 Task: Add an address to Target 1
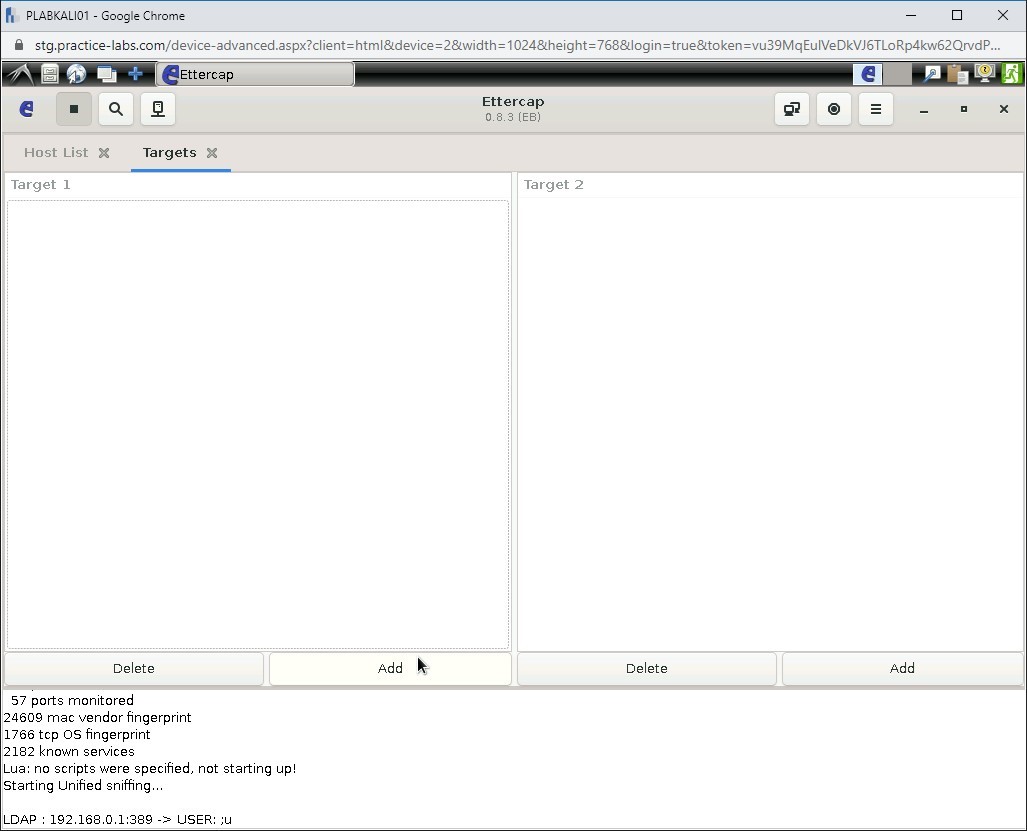(x=389, y=668)
